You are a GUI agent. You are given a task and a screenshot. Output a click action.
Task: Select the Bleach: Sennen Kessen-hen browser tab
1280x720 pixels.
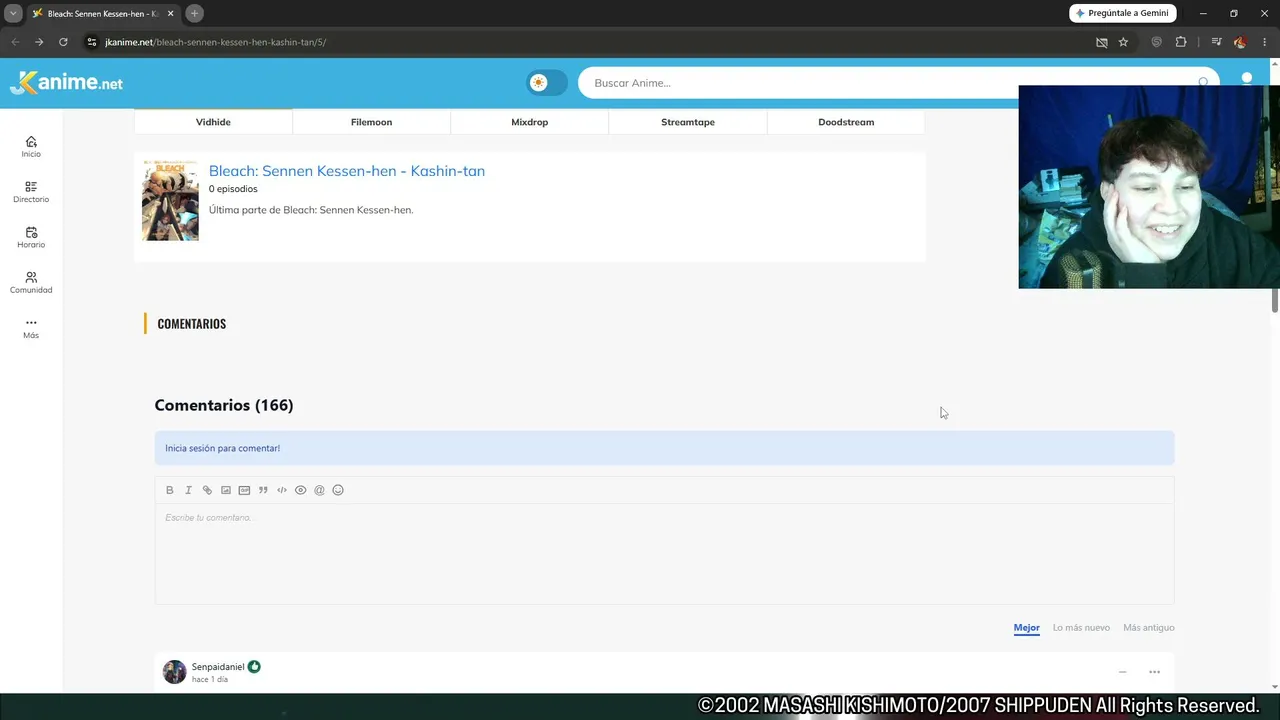[103, 14]
